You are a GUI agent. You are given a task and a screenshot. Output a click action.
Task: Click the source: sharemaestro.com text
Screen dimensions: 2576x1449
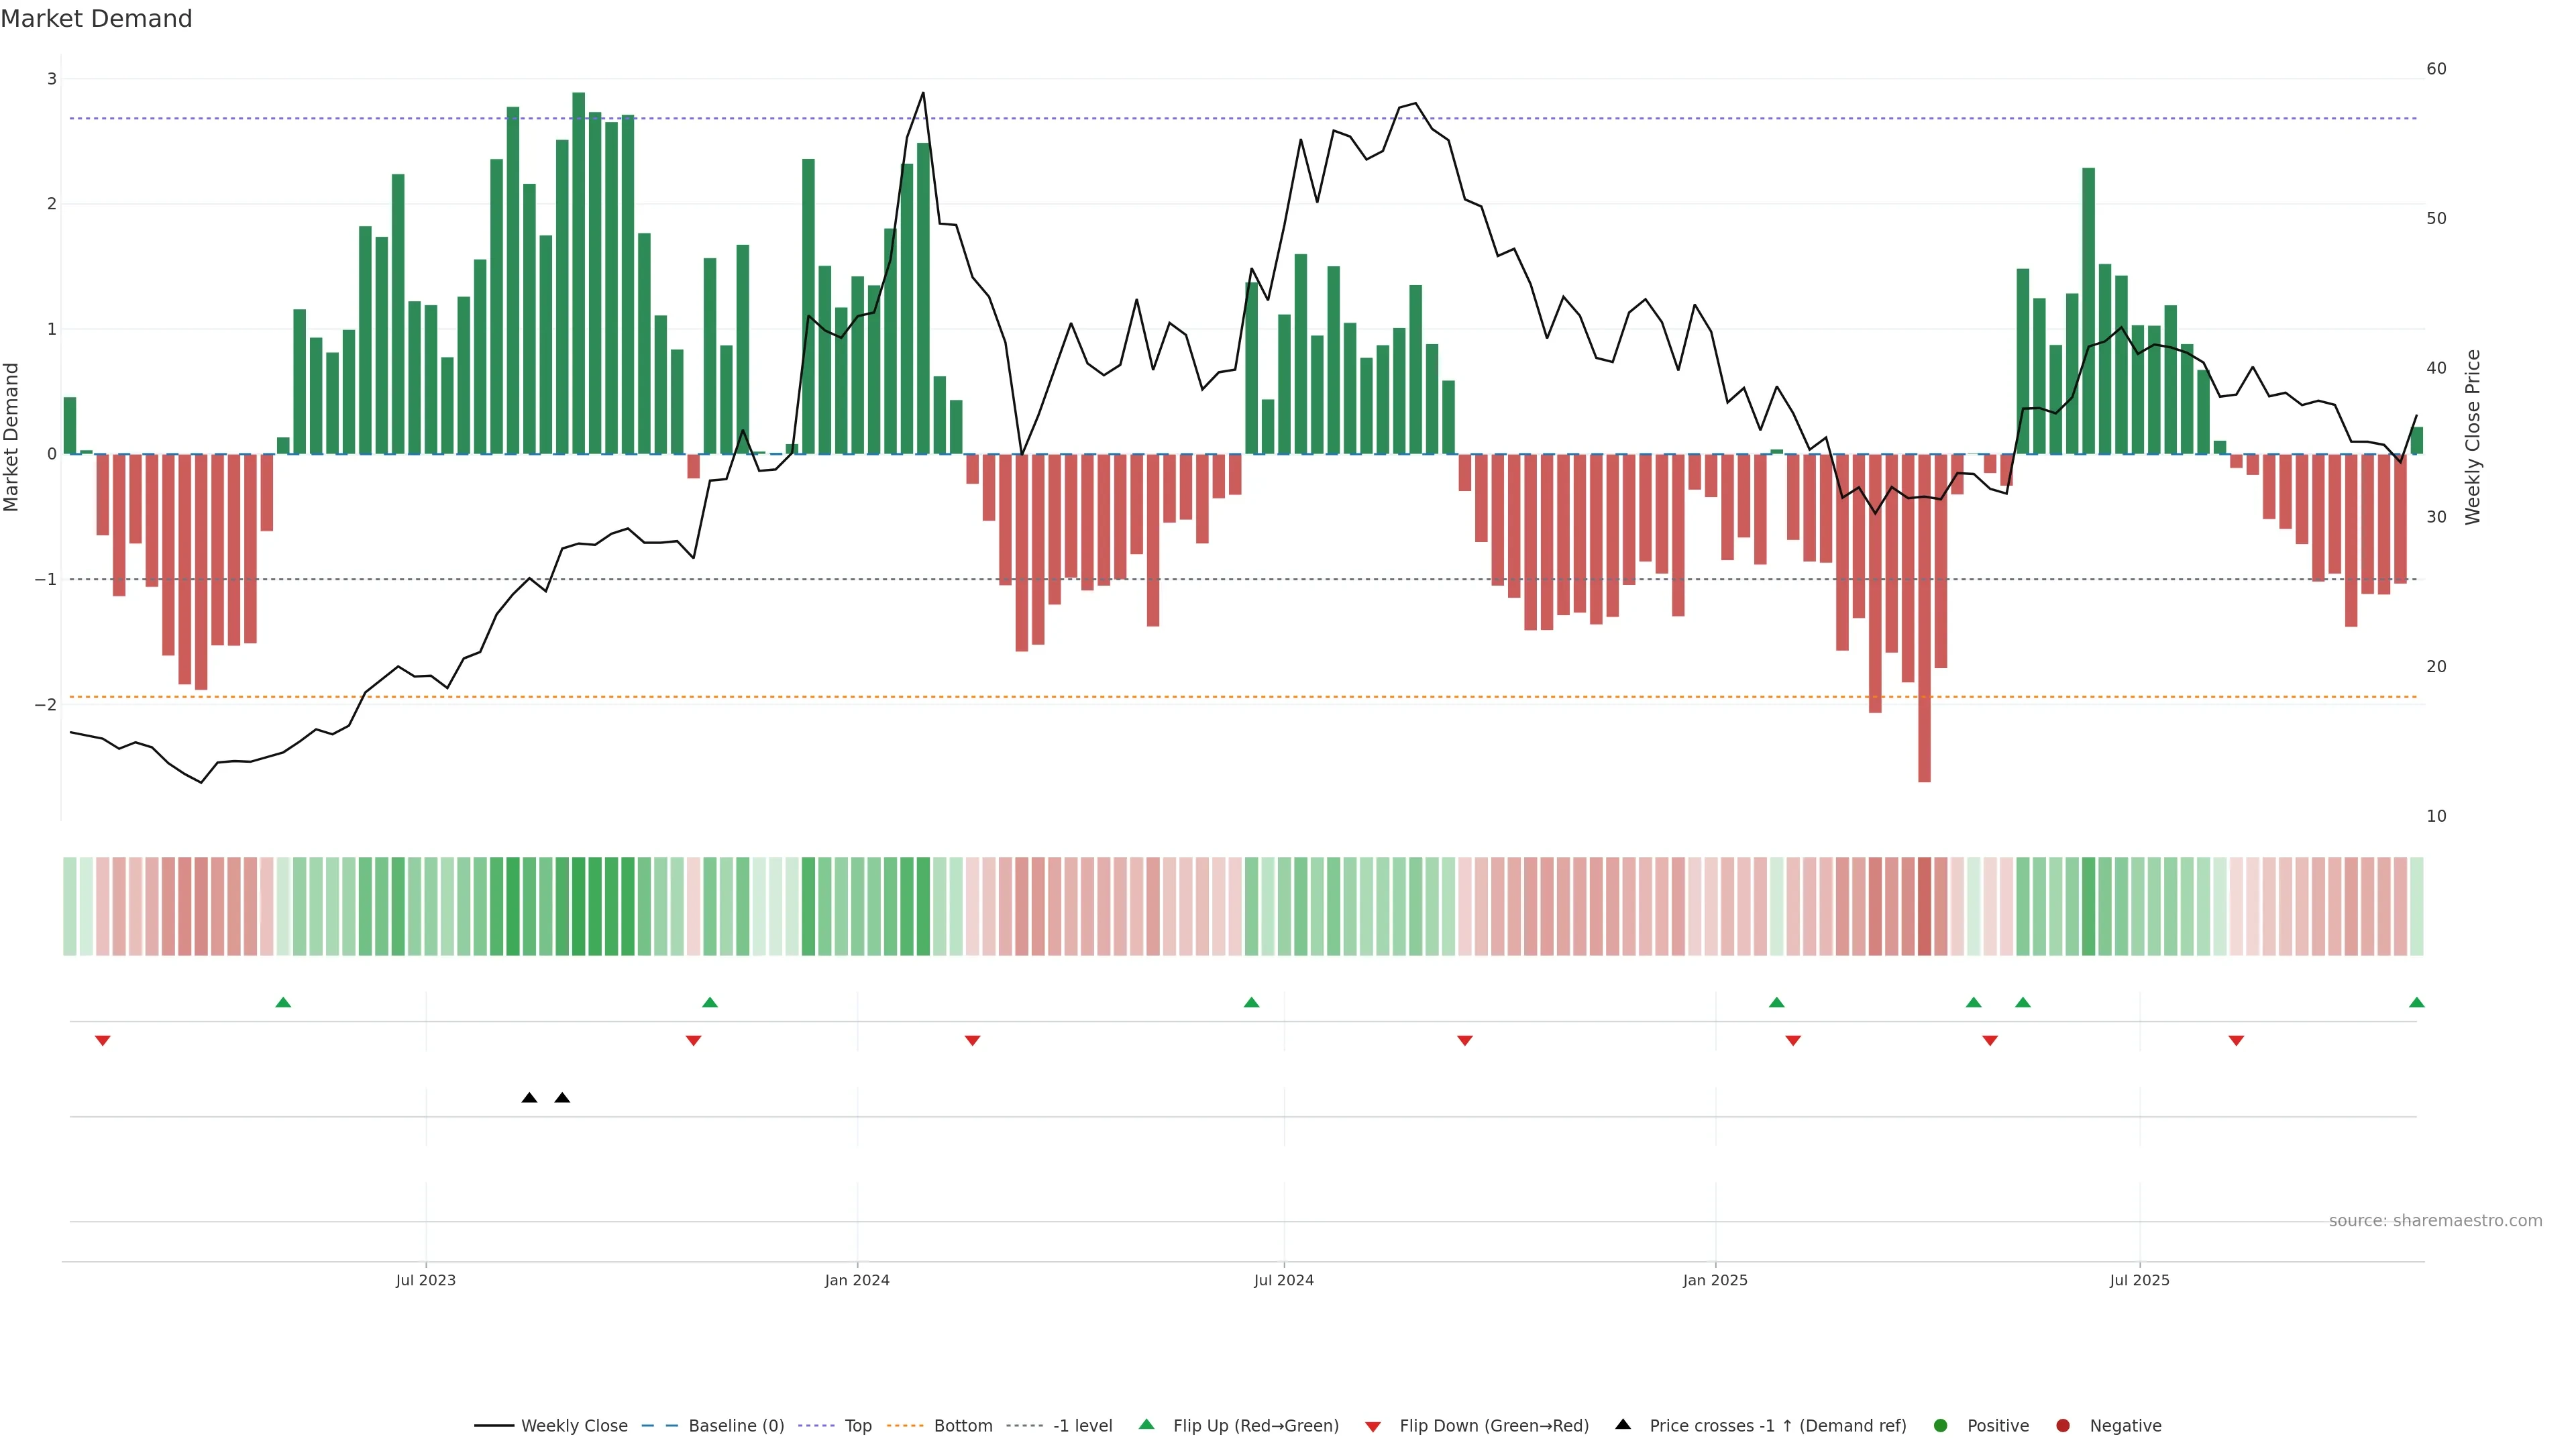tap(2435, 1221)
